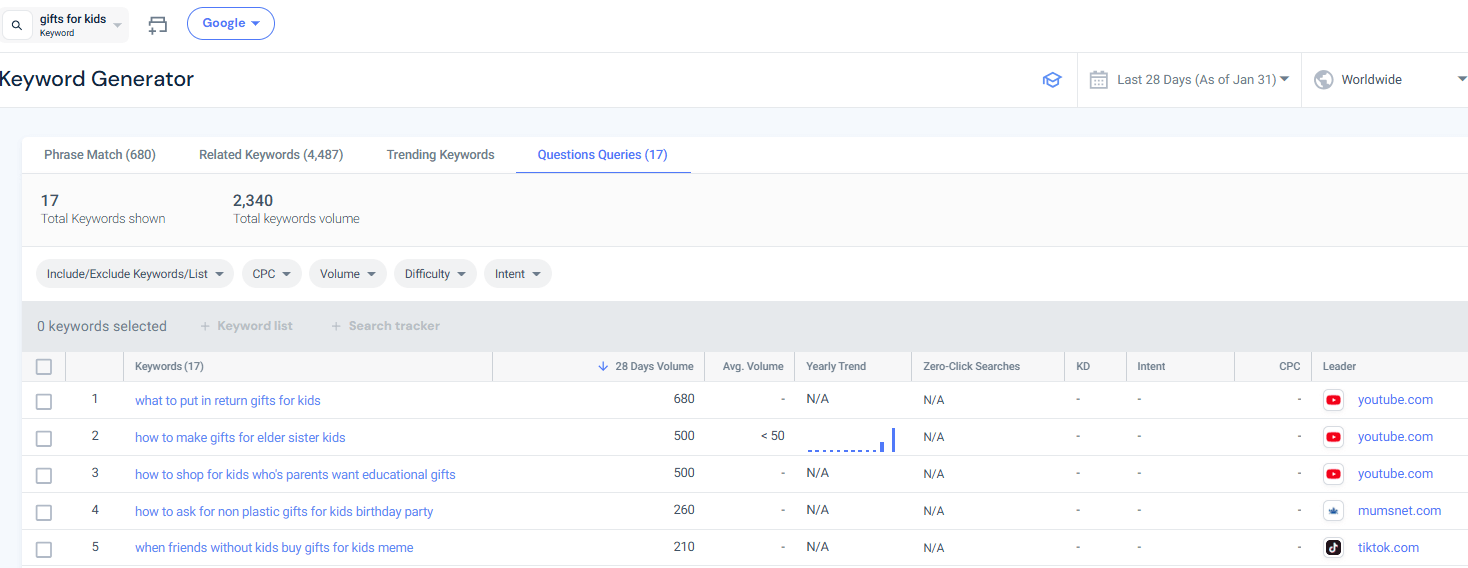Switch to Phrase Match (680) tab

(100, 155)
